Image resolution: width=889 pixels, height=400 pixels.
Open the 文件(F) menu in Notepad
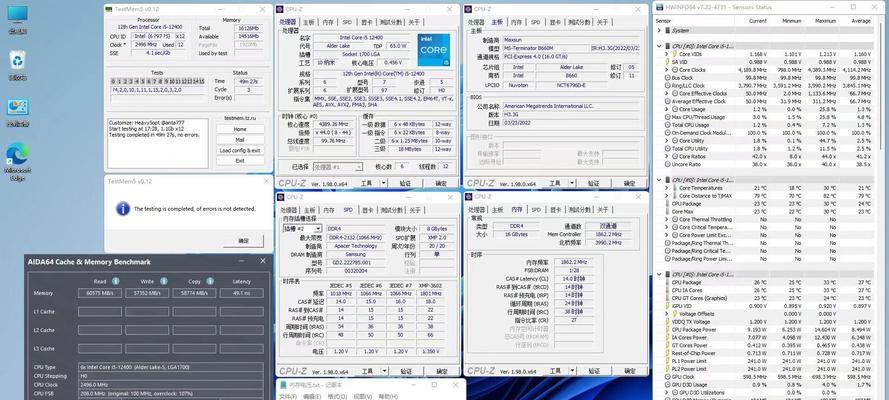point(289,397)
